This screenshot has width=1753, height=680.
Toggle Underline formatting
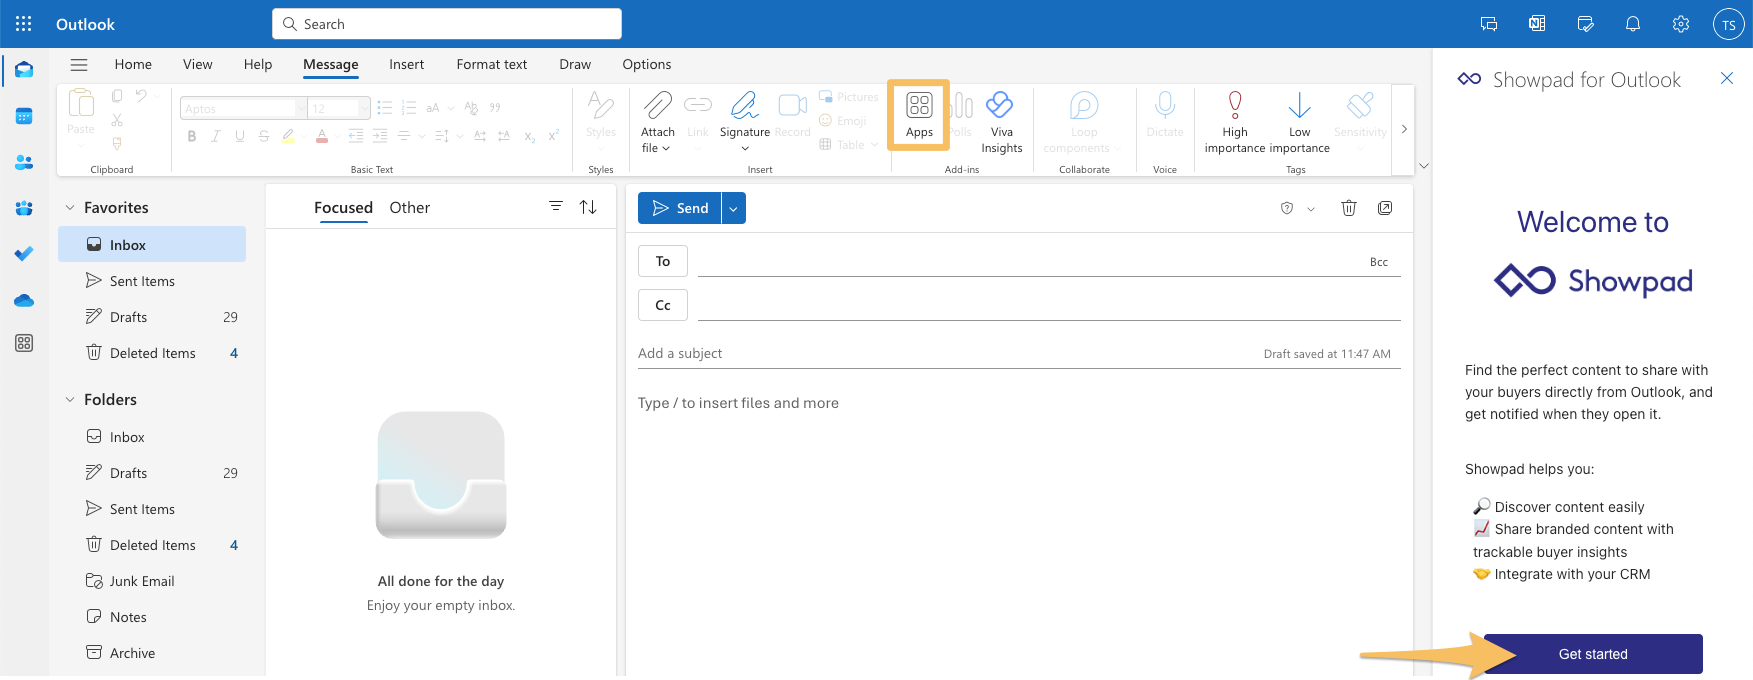pos(240,136)
